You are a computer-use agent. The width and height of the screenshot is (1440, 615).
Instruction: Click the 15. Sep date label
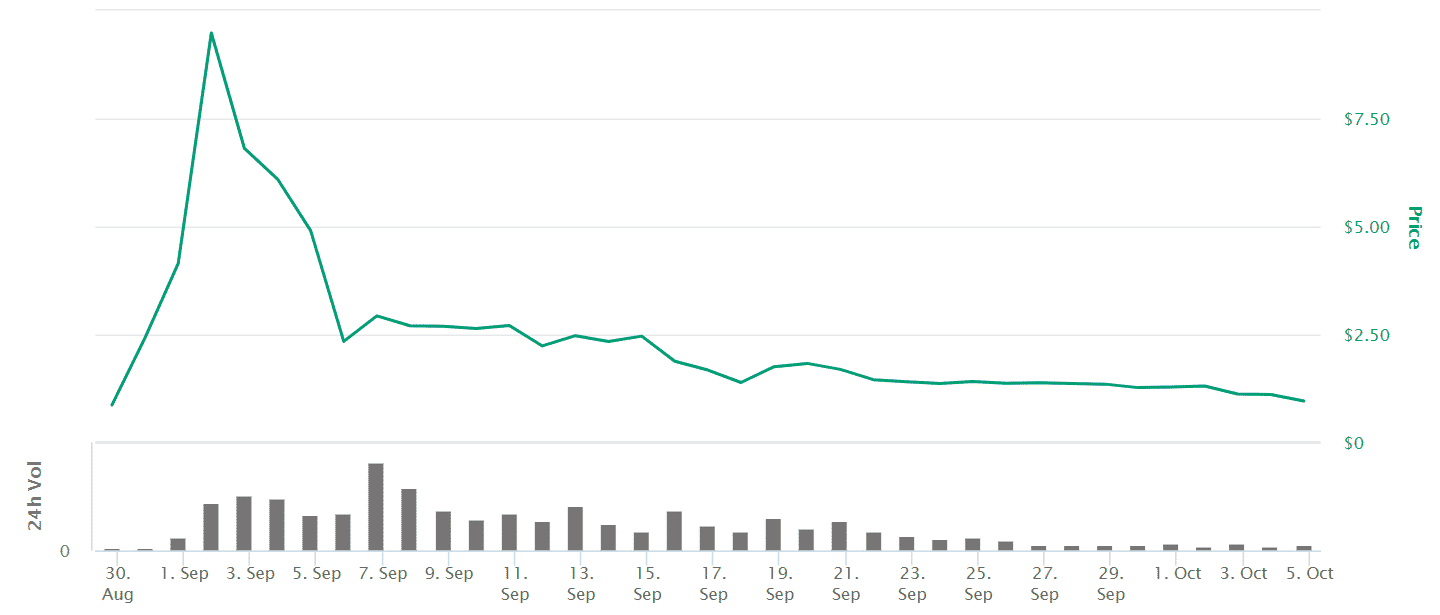point(647,584)
